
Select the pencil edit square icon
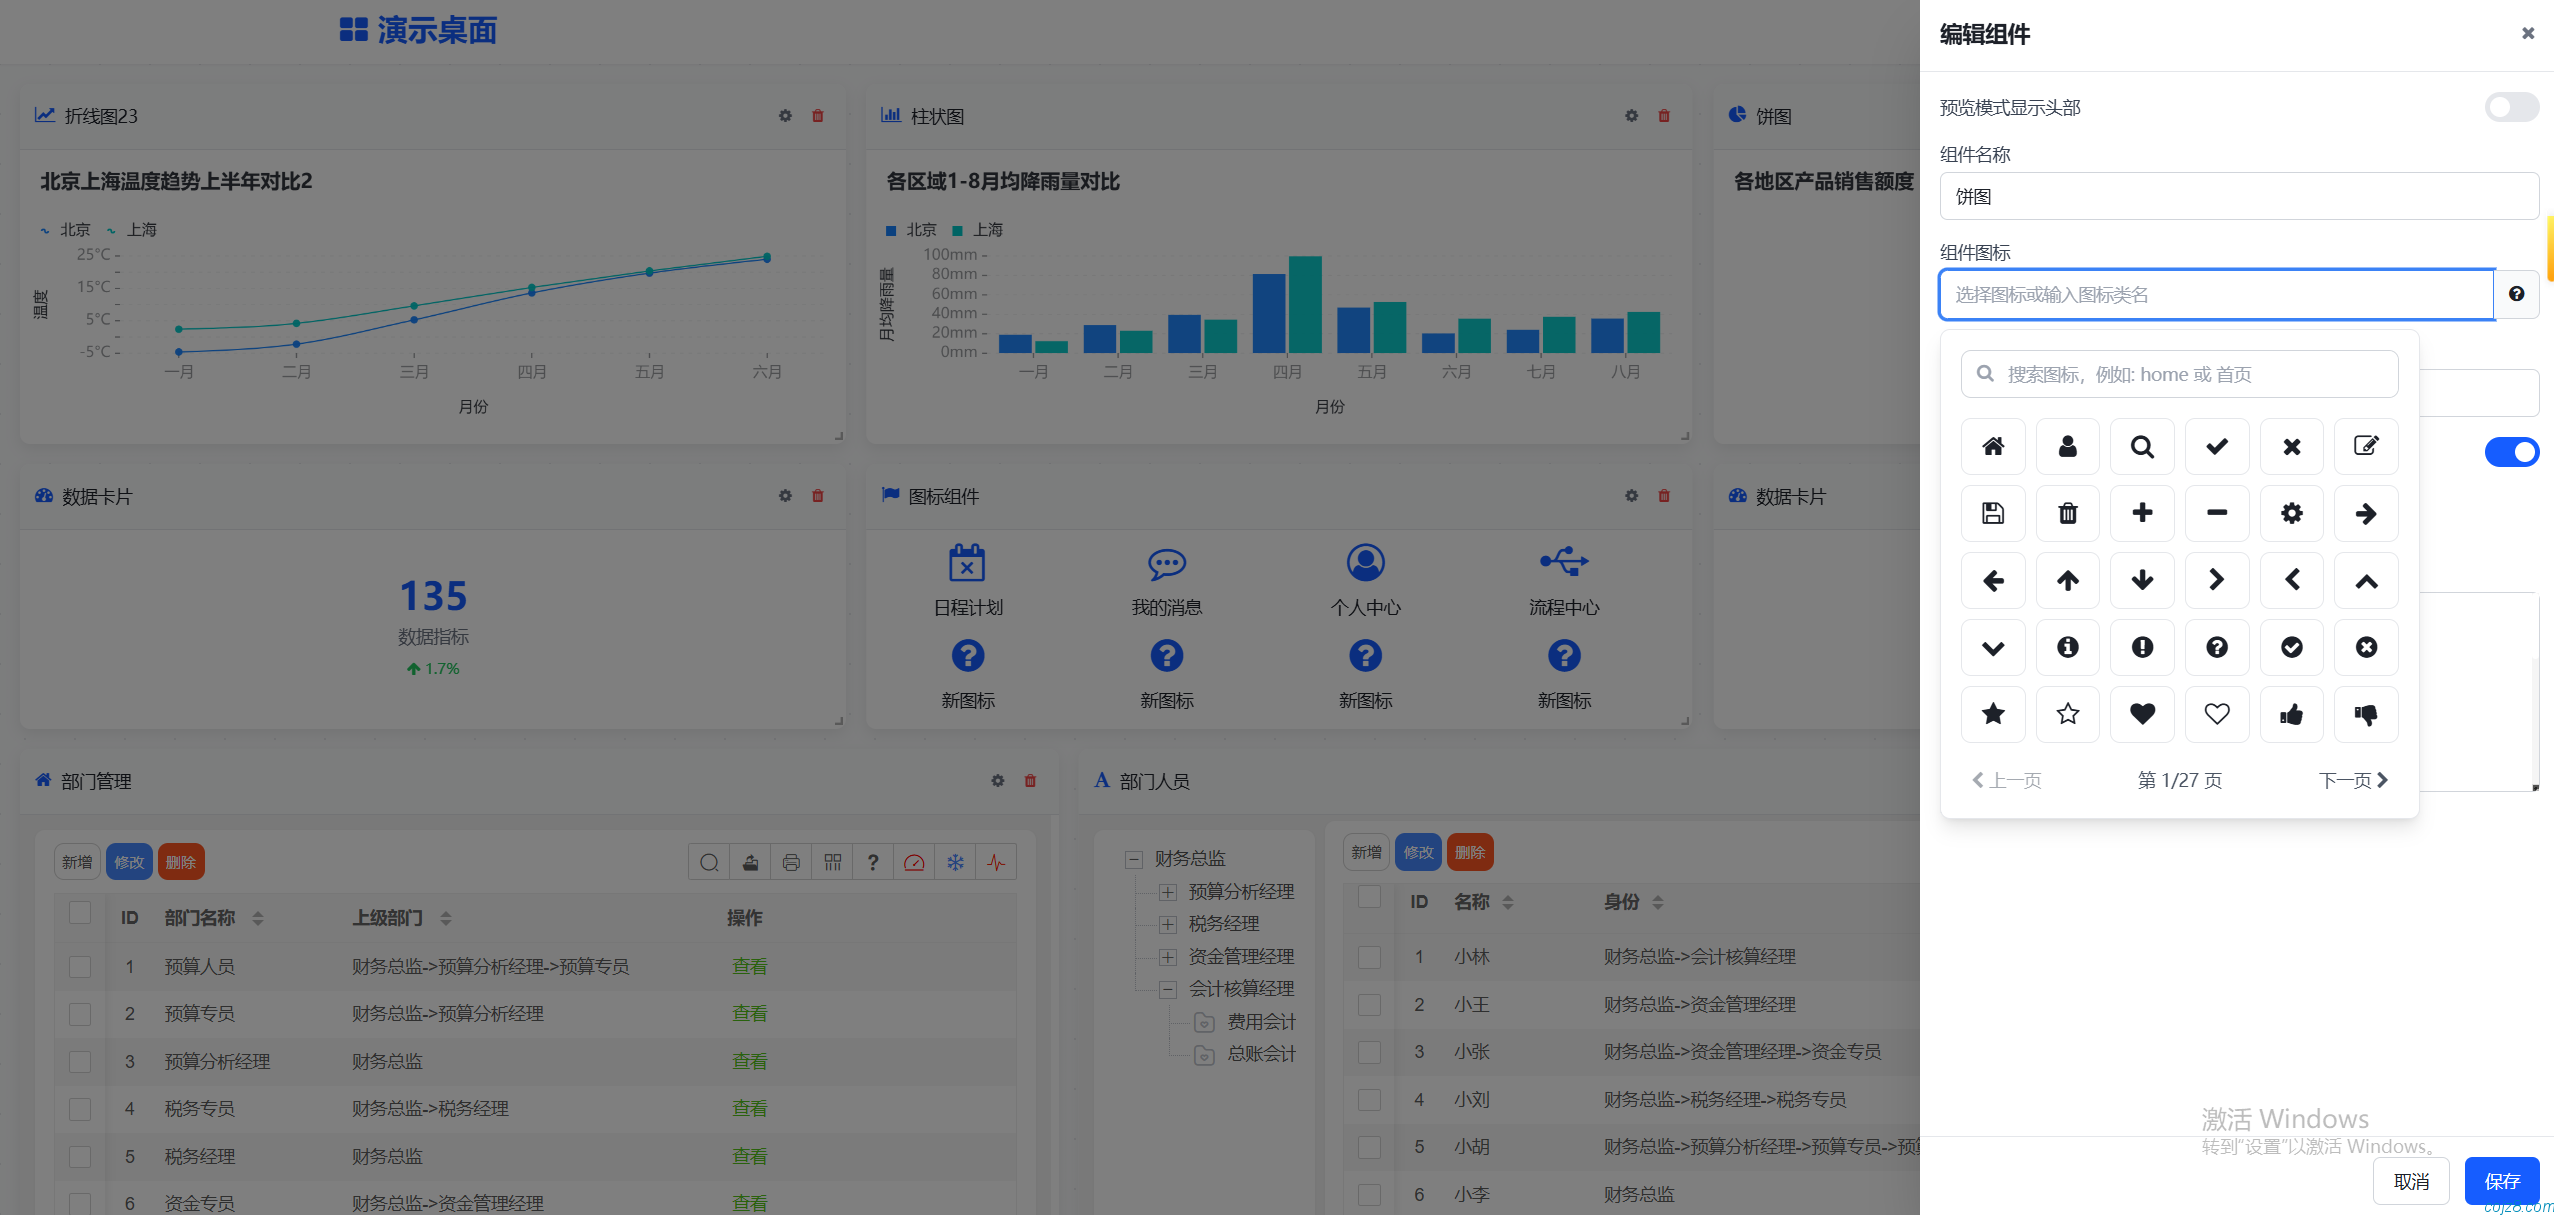(x=2365, y=446)
